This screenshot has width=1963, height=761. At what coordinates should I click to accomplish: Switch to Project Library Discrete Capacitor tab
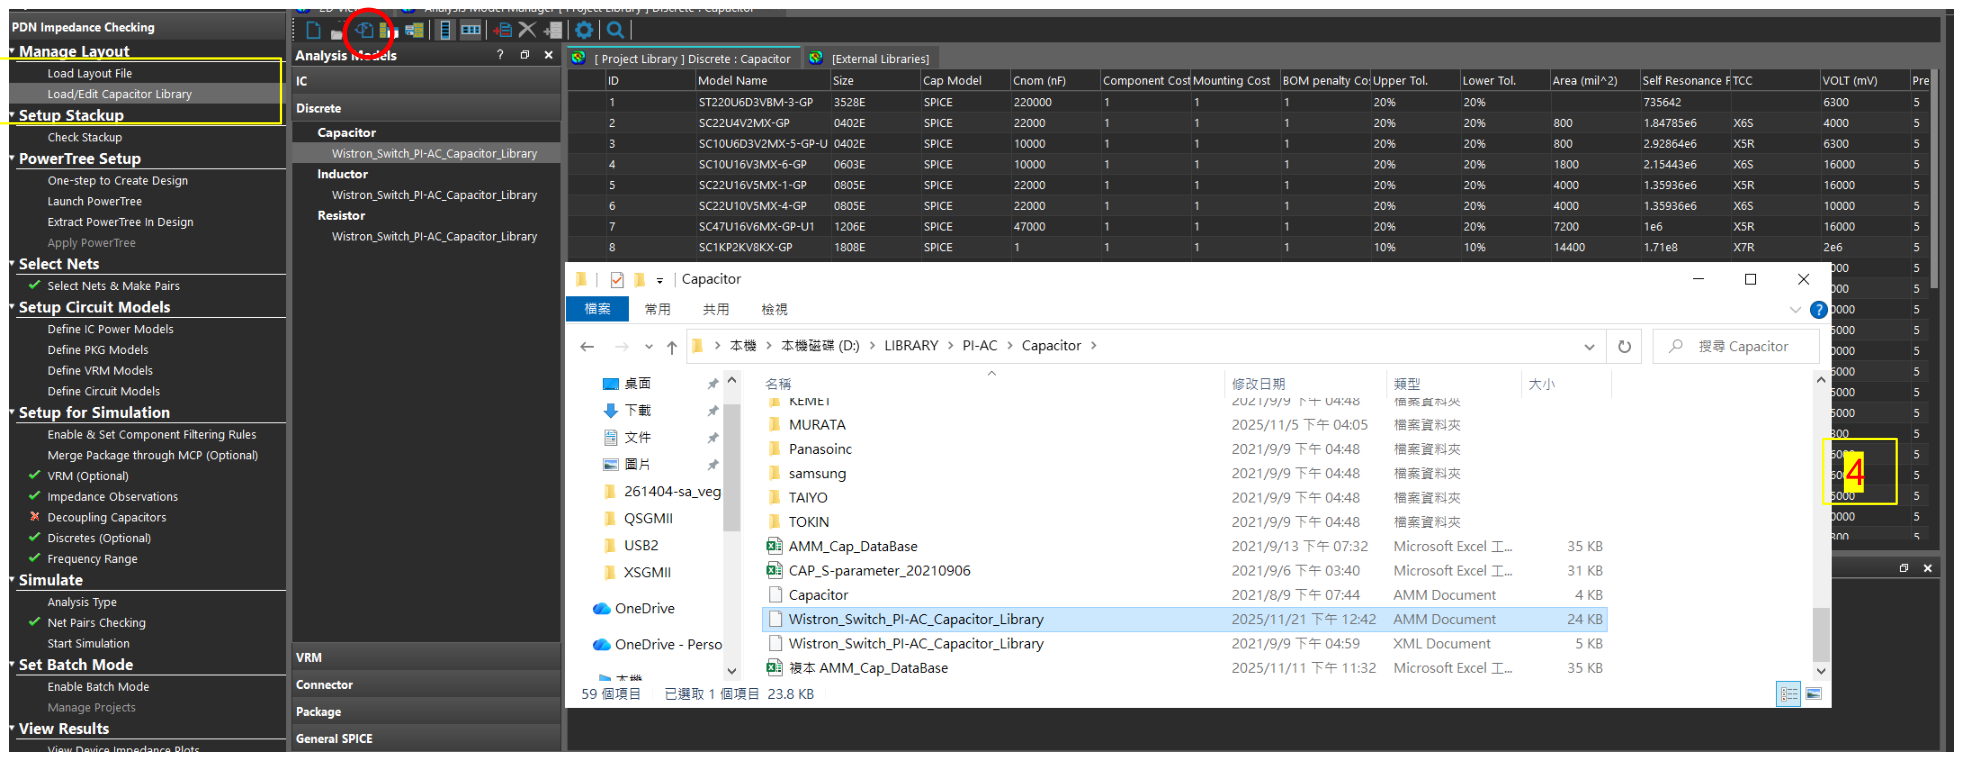pos(686,59)
